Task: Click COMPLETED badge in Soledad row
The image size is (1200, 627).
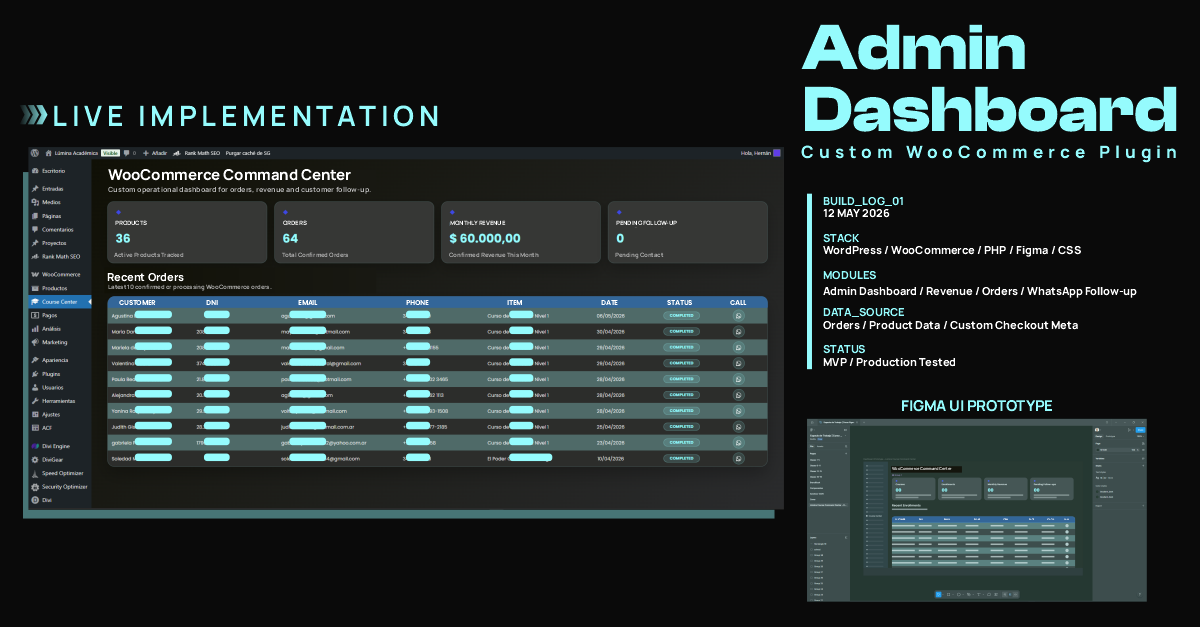Action: (x=681, y=459)
